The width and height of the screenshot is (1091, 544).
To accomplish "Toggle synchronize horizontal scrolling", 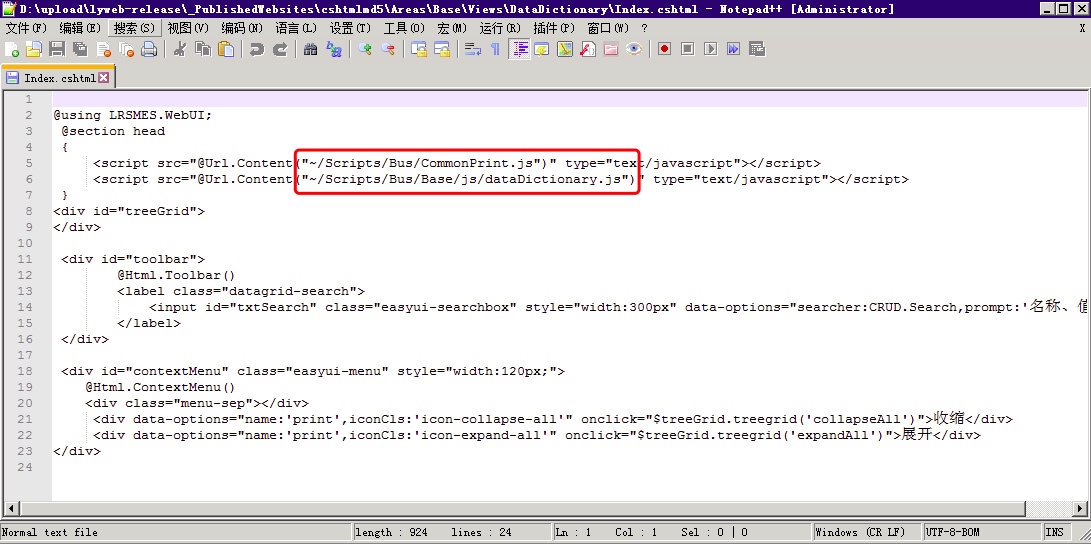I will coord(441,49).
